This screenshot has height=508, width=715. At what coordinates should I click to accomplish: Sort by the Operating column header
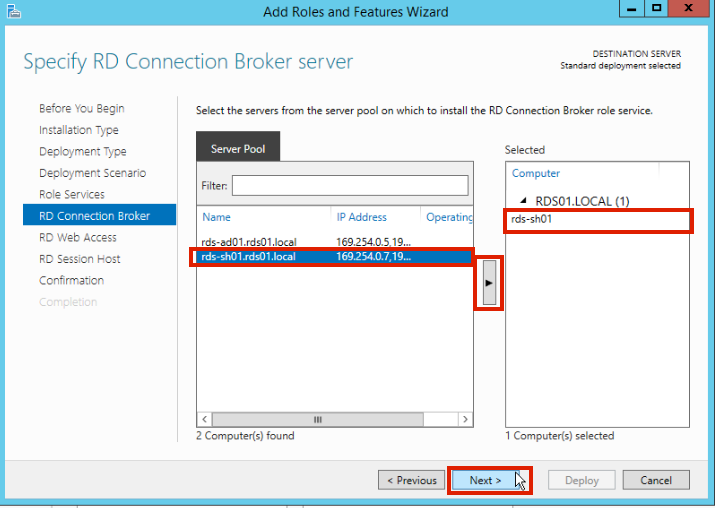(449, 217)
